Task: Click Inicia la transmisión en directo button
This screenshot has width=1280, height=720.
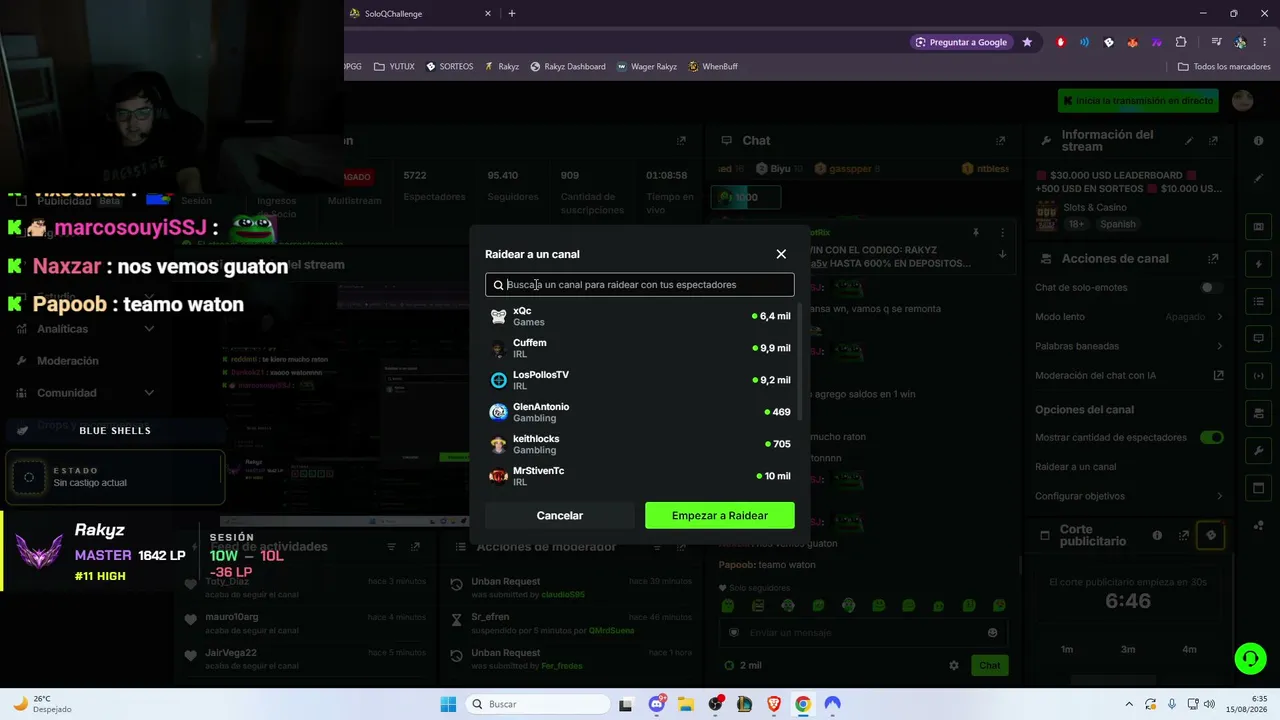Action: (1138, 101)
